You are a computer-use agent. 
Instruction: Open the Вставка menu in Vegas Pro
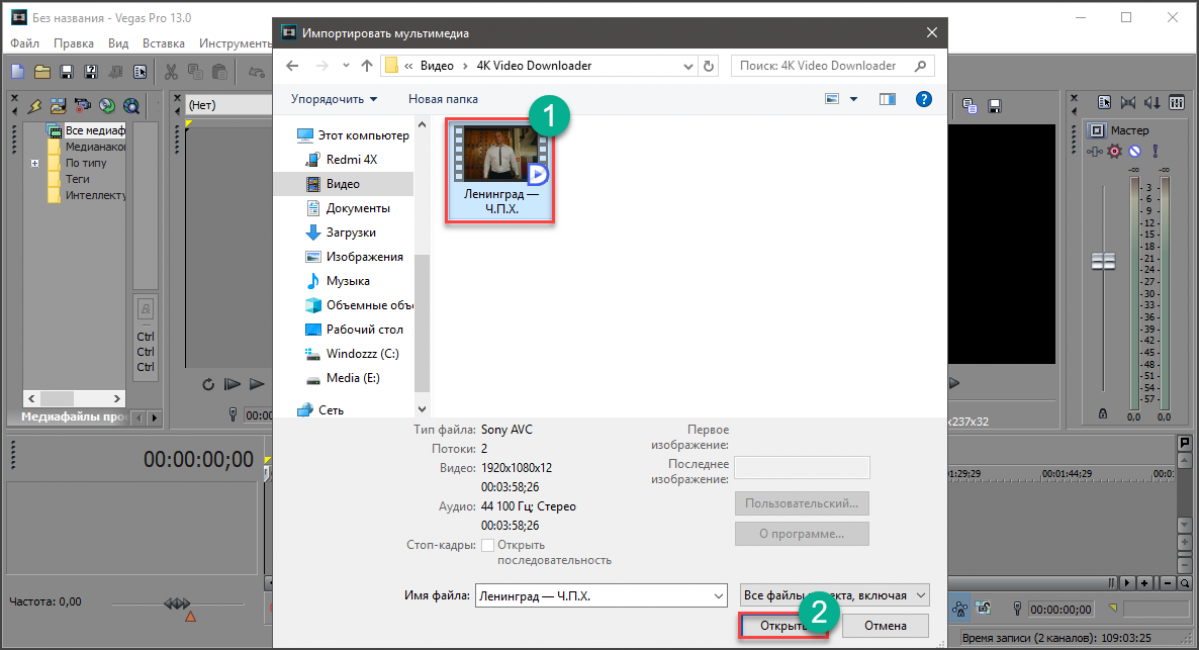164,43
